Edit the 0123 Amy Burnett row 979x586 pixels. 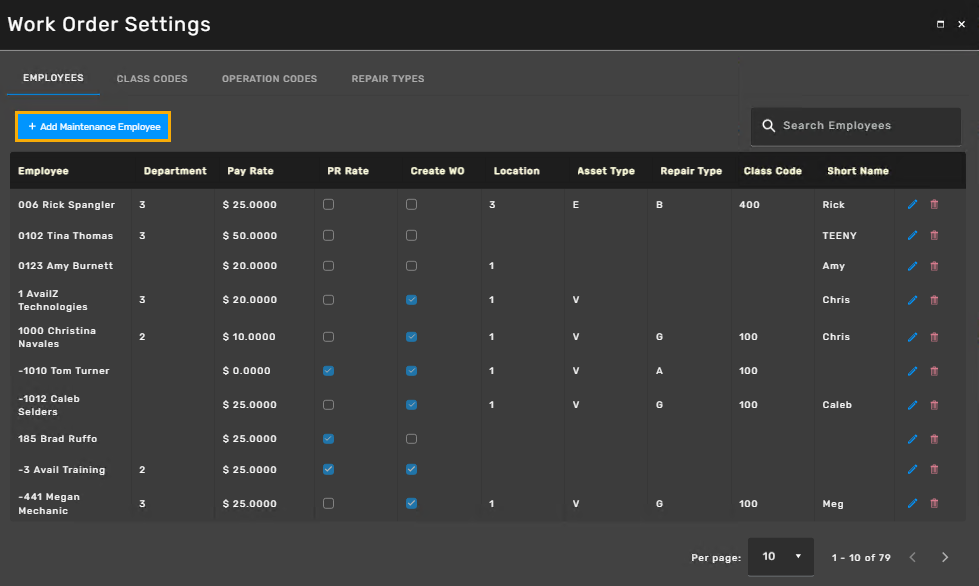pos(912,266)
